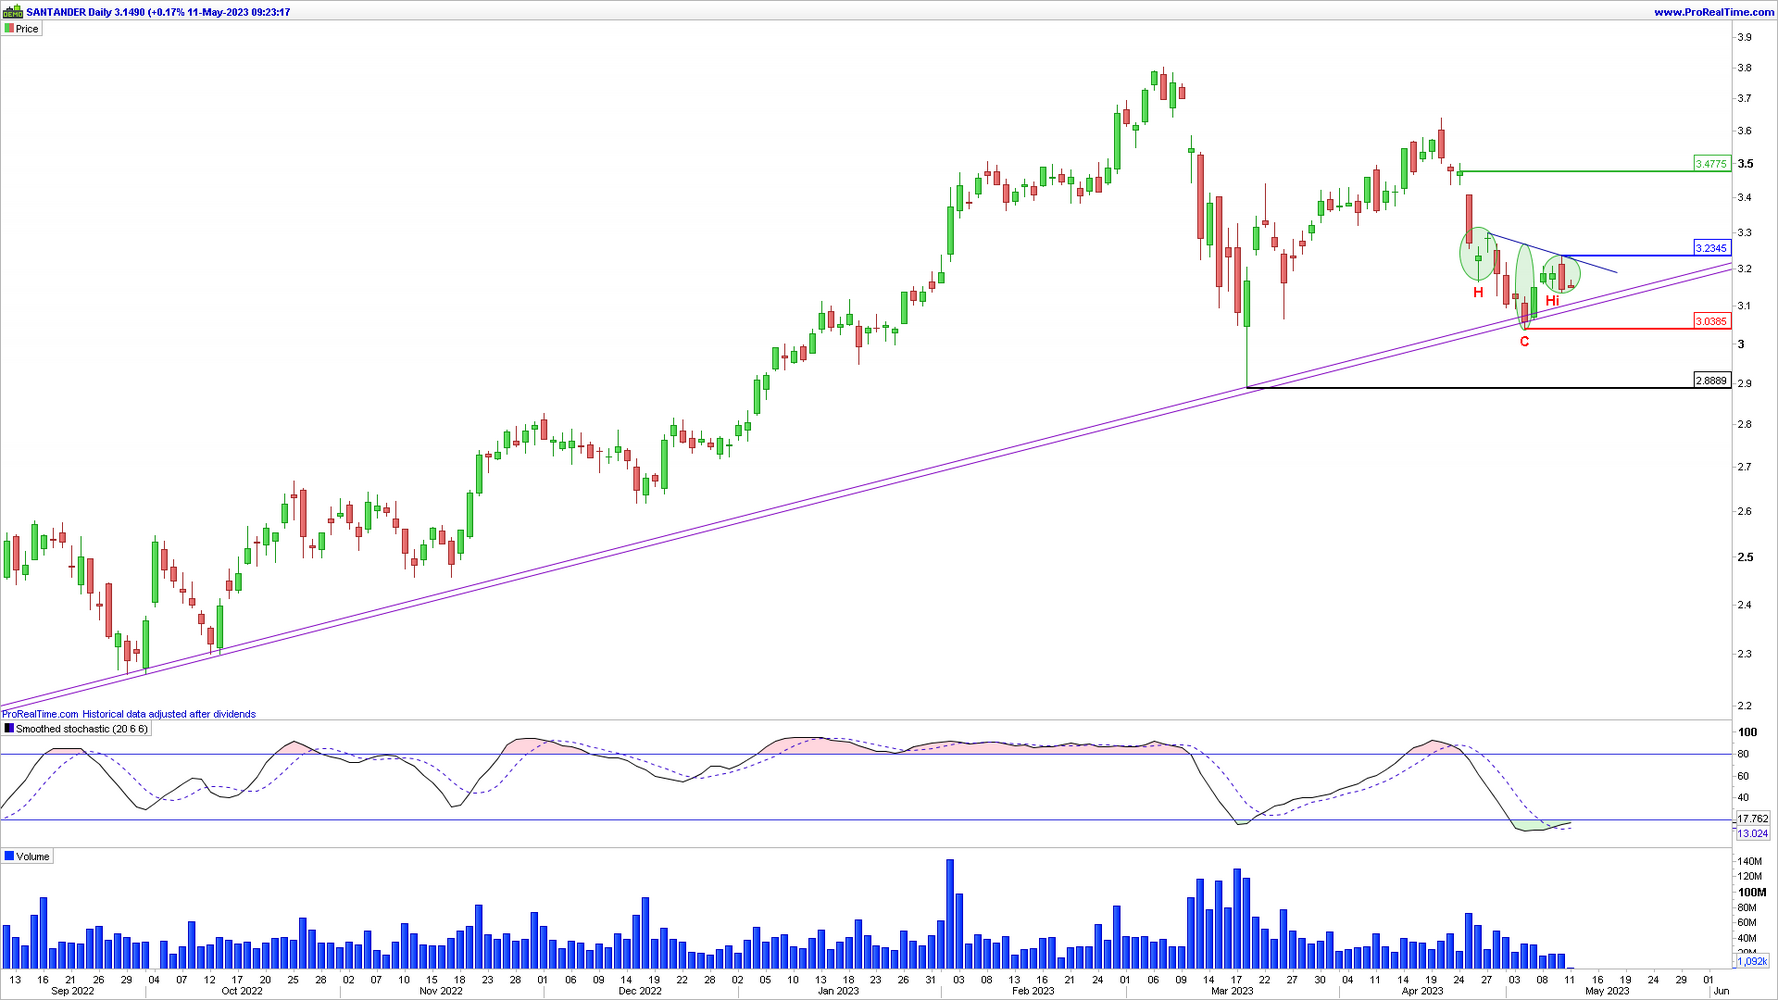Click the red Hi annotation label
Screen dimensions: 1778x1000
click(x=1552, y=300)
